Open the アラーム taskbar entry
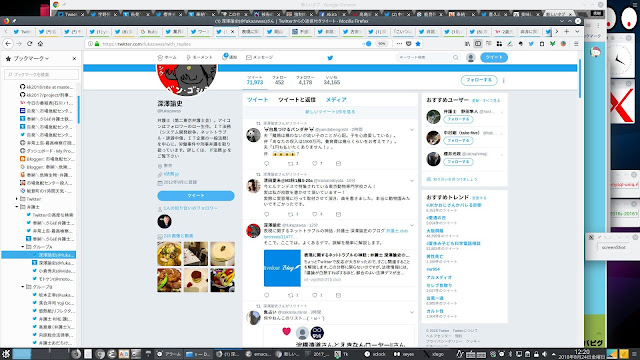 point(169,354)
